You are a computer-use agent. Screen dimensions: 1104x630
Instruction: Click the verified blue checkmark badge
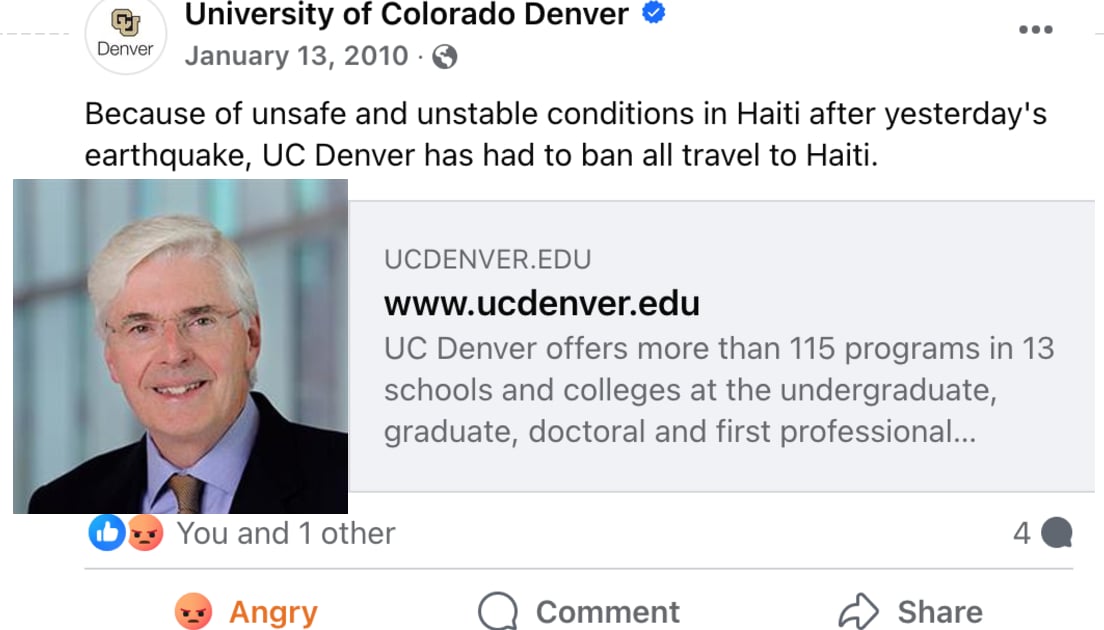pyautogui.click(x=655, y=15)
